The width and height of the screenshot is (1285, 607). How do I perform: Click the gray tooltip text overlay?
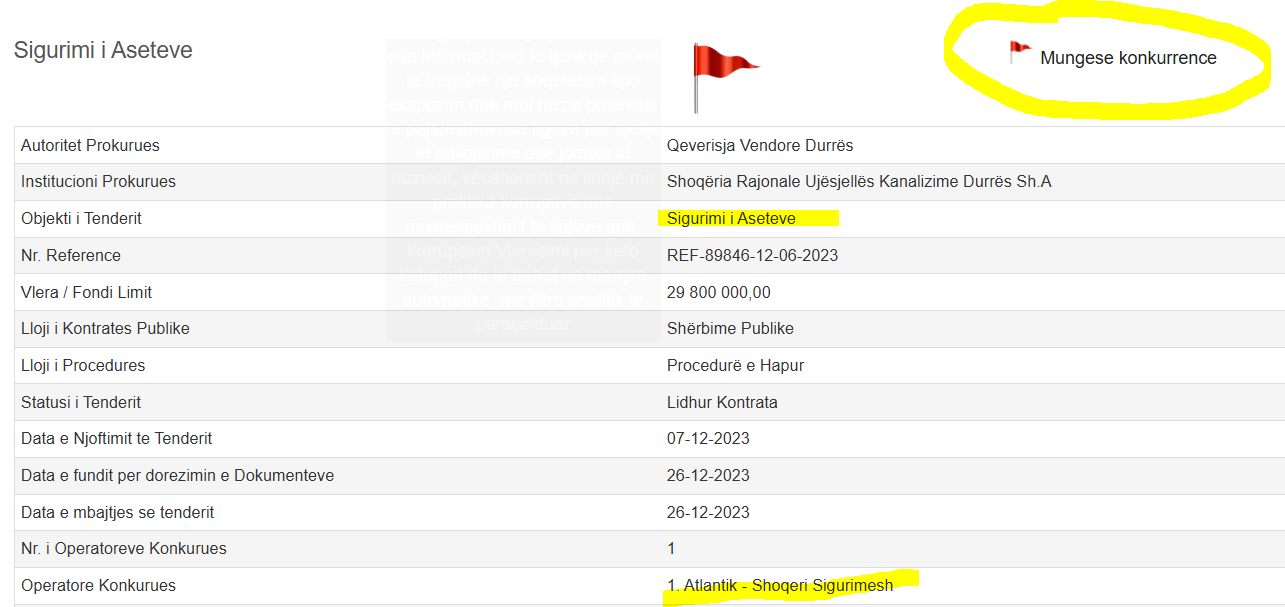coord(523,190)
